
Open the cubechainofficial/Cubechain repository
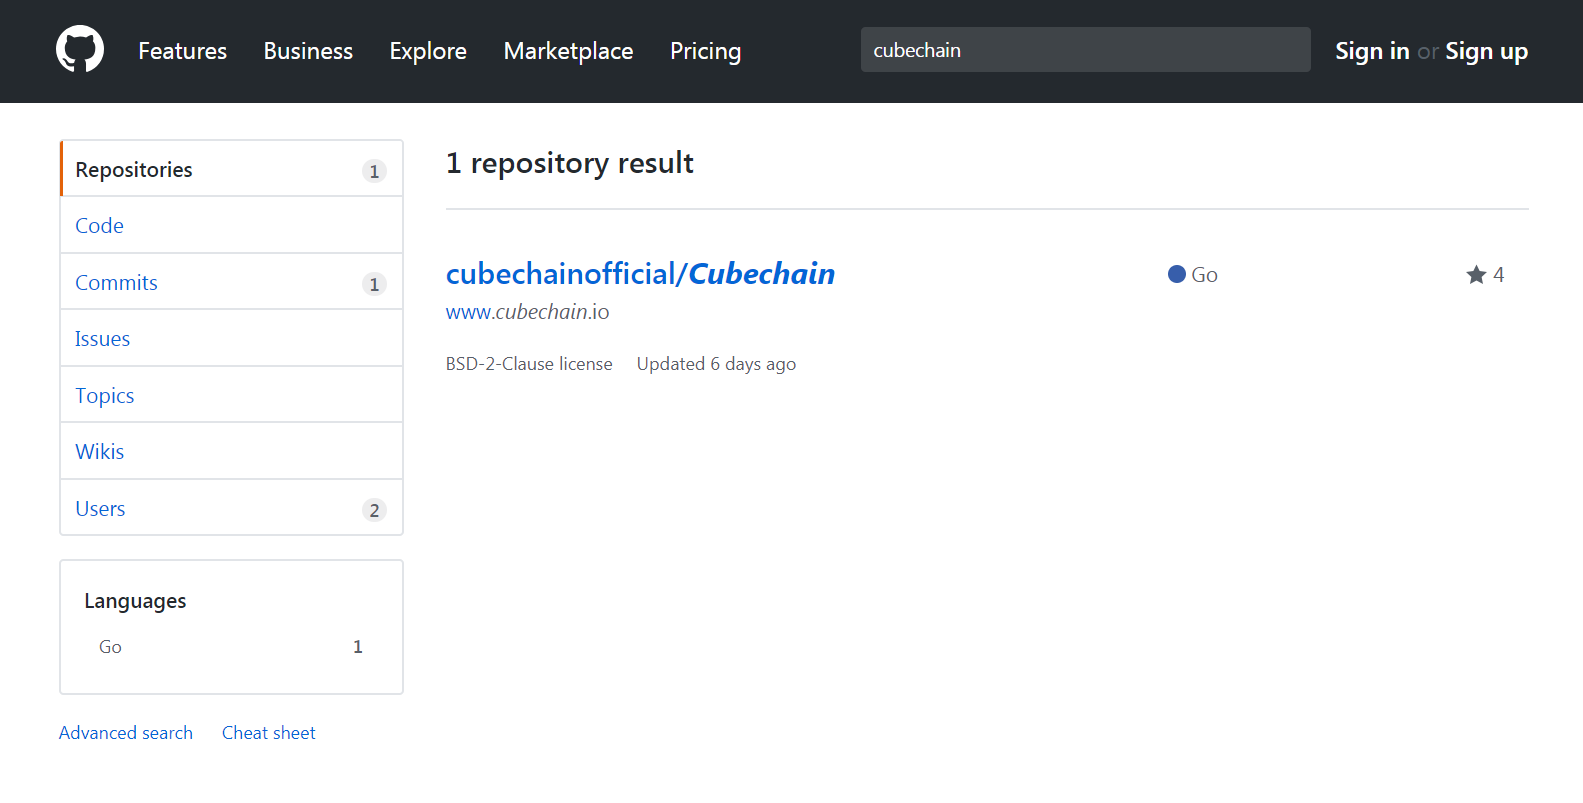(x=640, y=274)
